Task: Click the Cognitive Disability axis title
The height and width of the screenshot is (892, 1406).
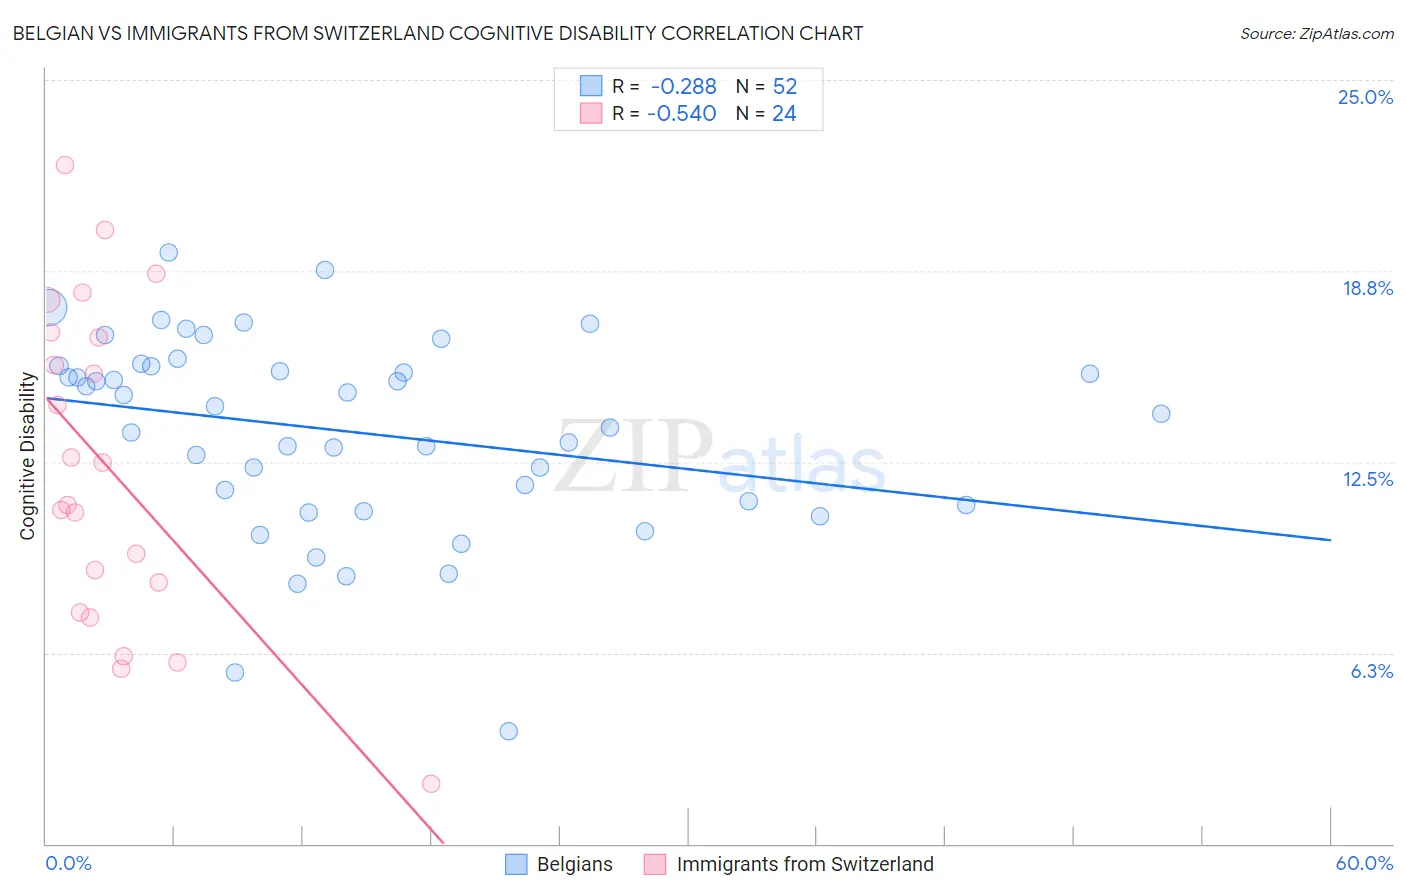Action: pyautogui.click(x=28, y=456)
